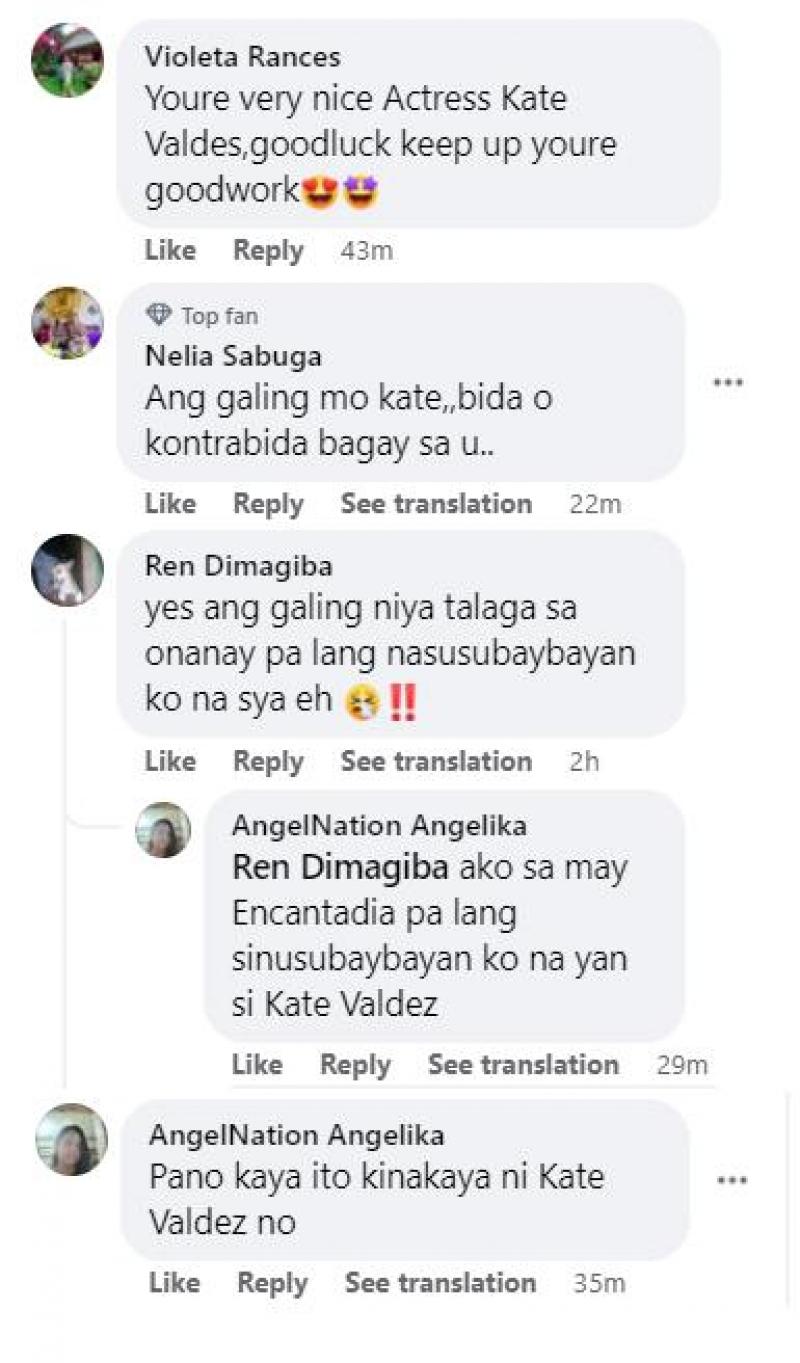Click Violeta Rances' profile picture
Image resolution: width=800 pixels, height=1363 pixels.
pos(67,60)
